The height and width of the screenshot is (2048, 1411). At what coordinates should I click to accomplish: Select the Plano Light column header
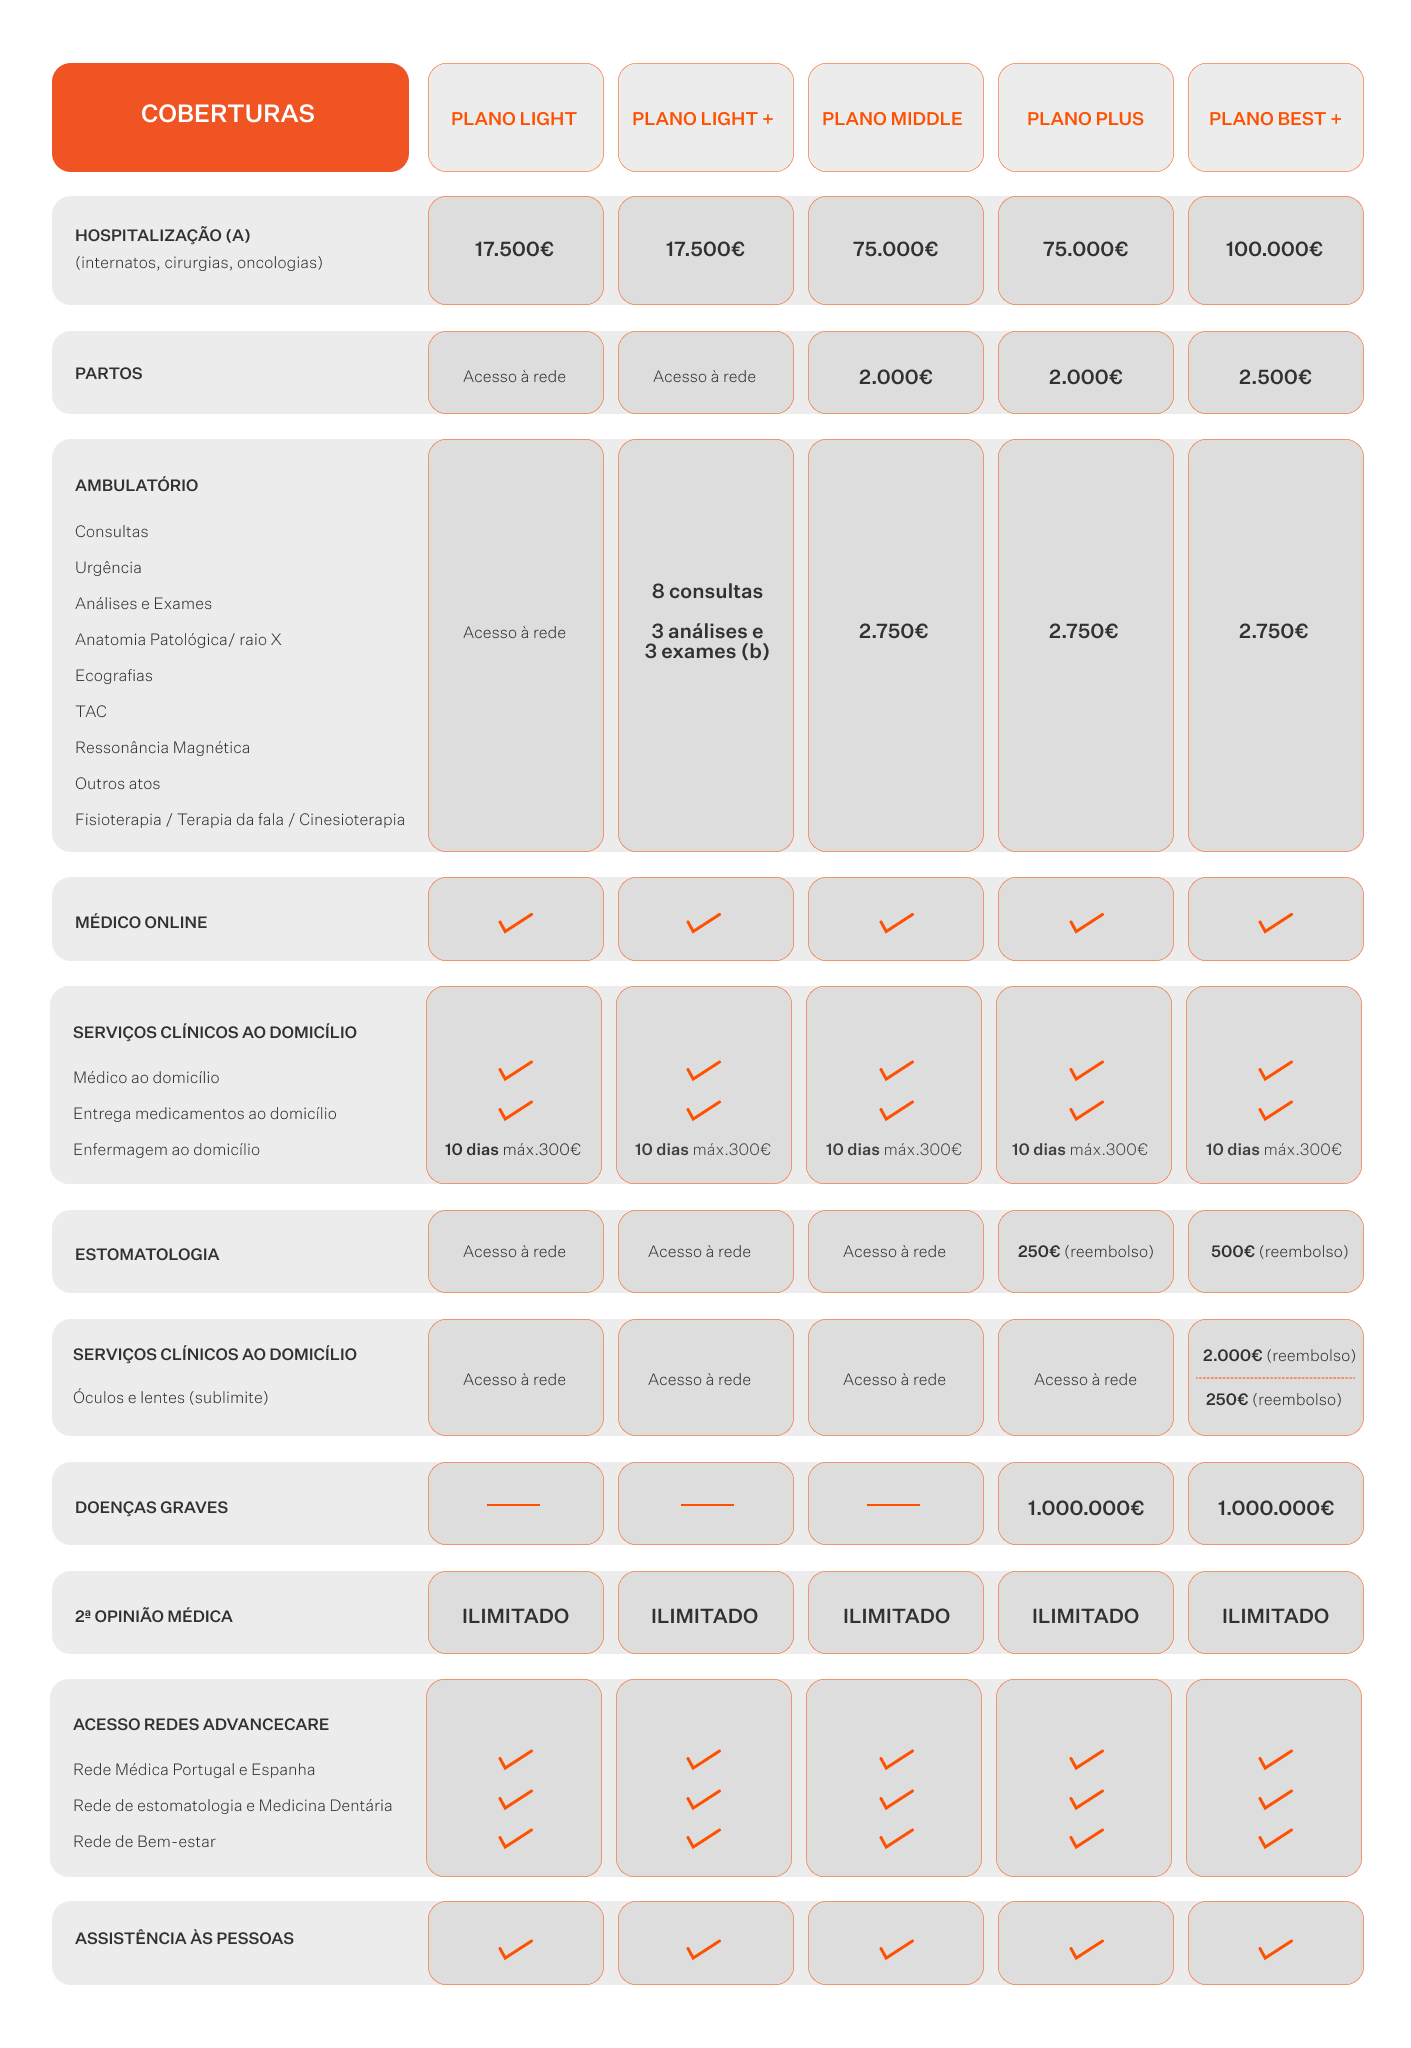tap(515, 118)
